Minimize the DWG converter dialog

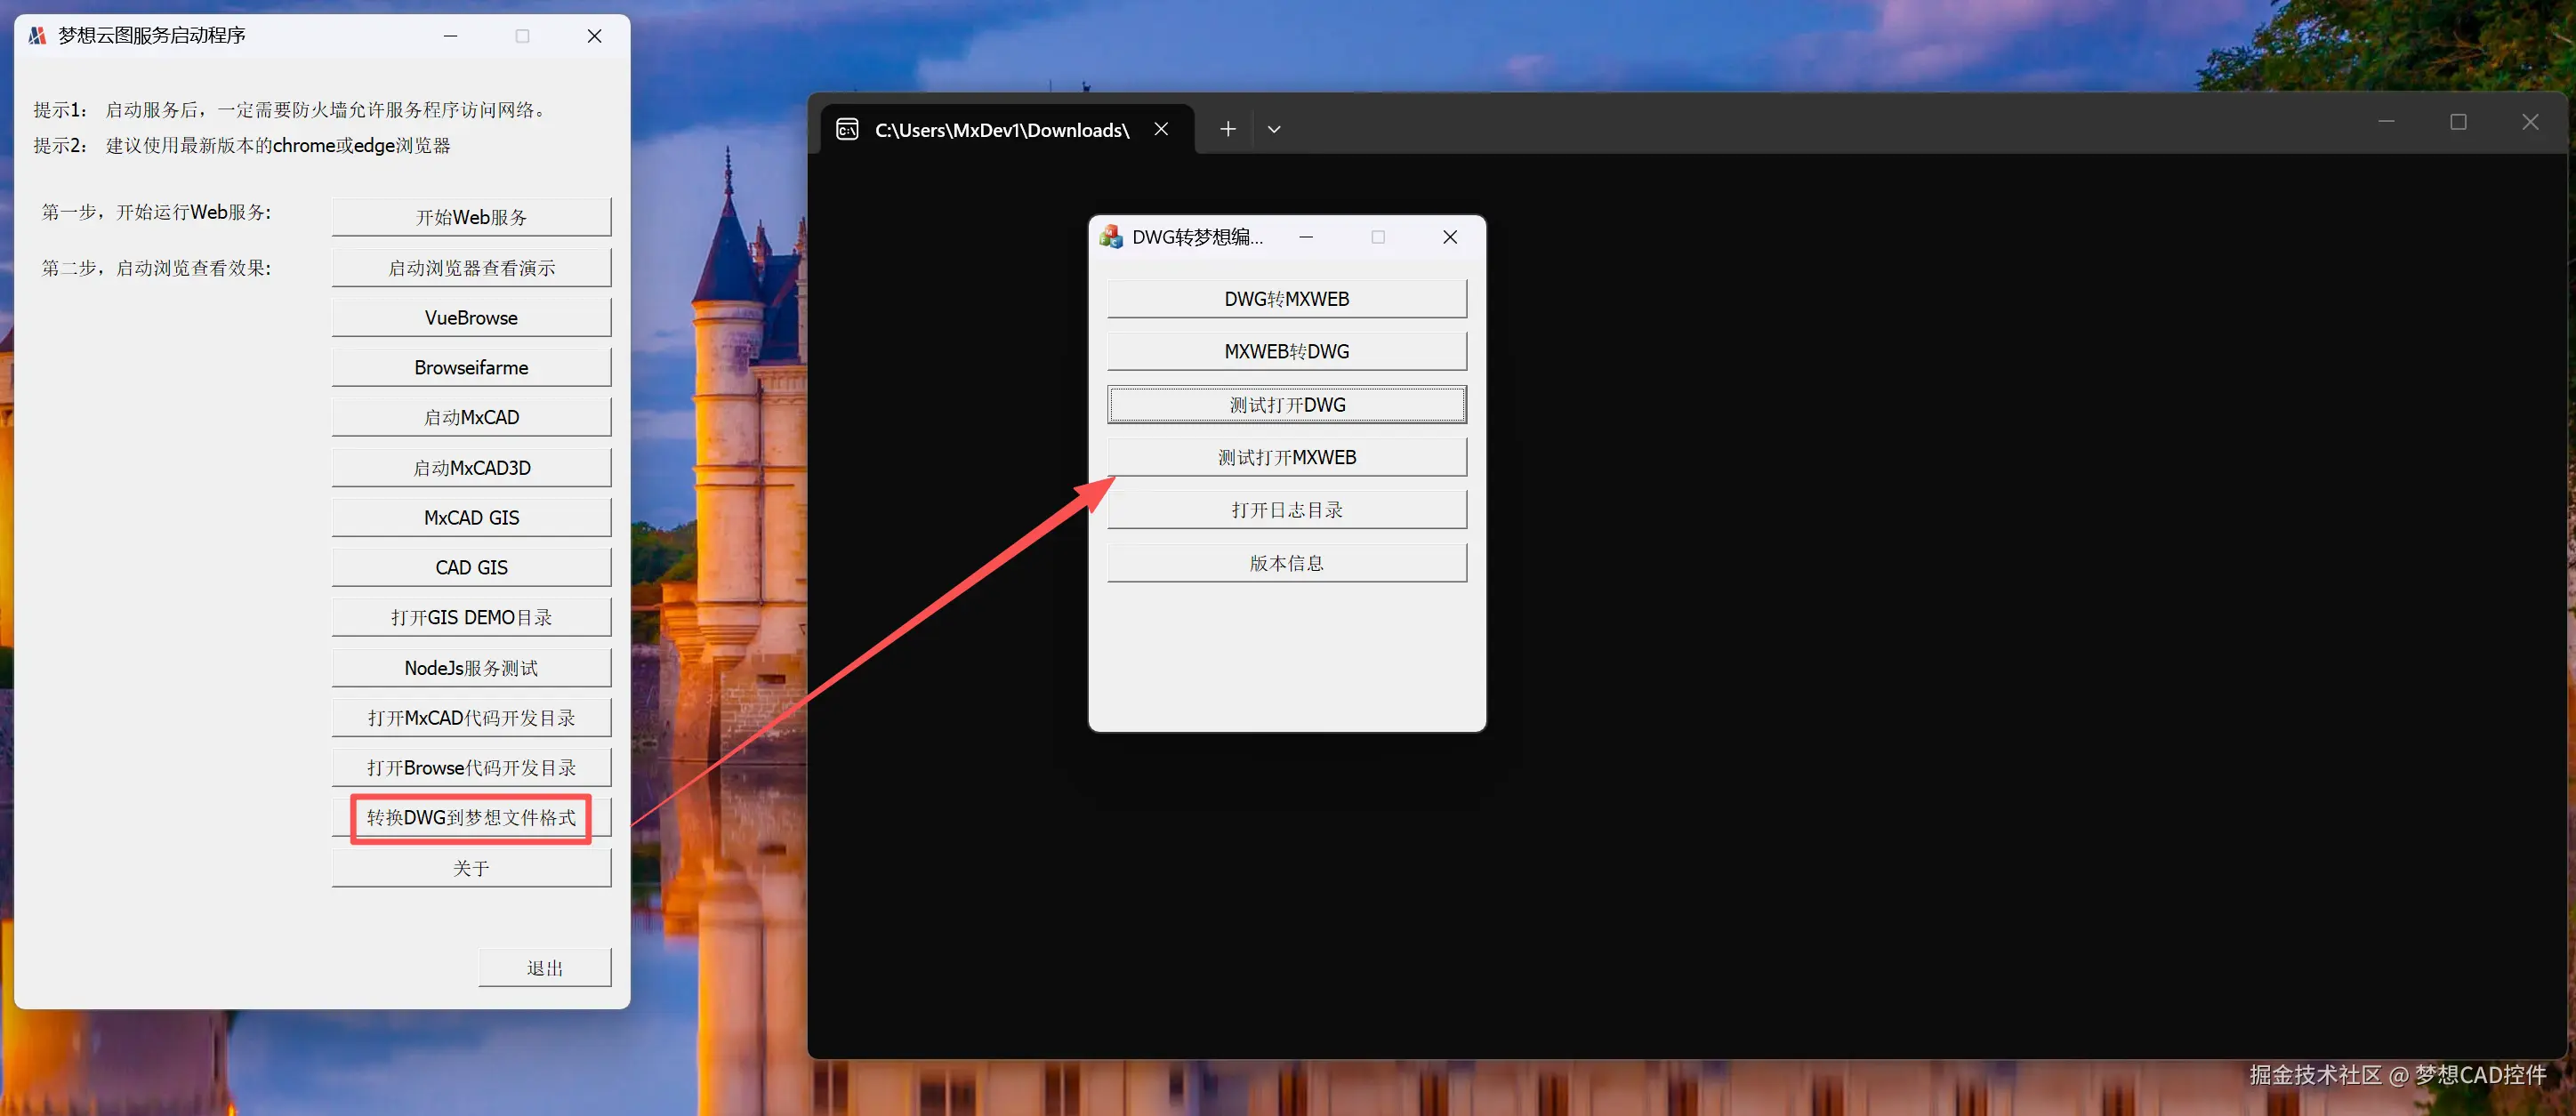[x=1306, y=237]
